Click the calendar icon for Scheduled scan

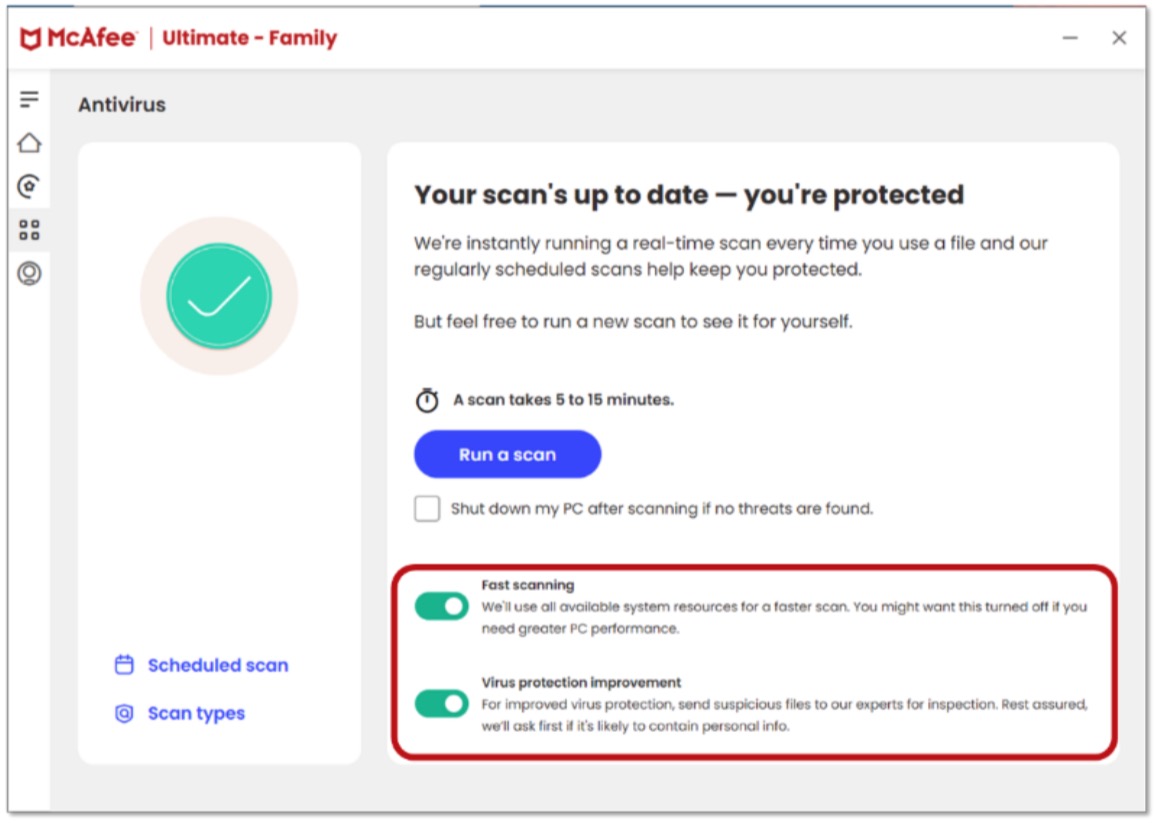[x=124, y=665]
